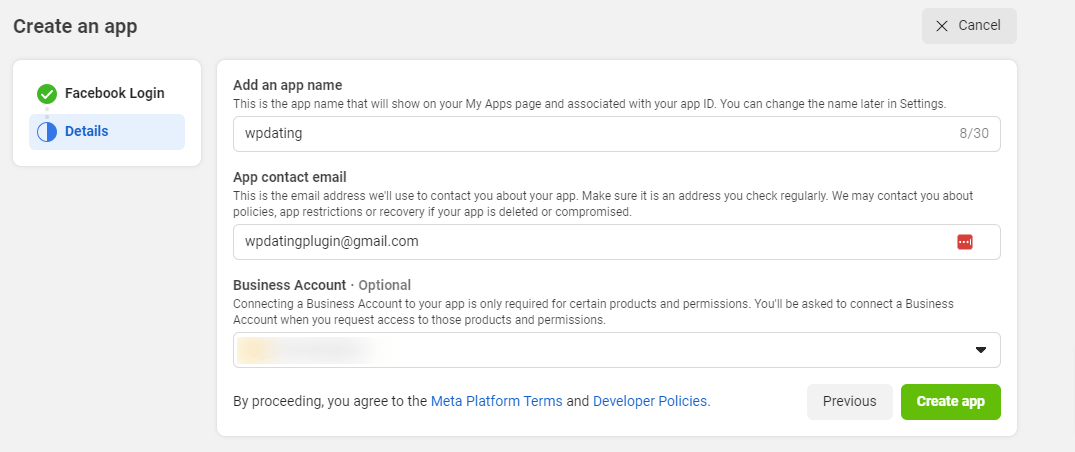
Task: Select the Details step
Action: (x=107, y=132)
